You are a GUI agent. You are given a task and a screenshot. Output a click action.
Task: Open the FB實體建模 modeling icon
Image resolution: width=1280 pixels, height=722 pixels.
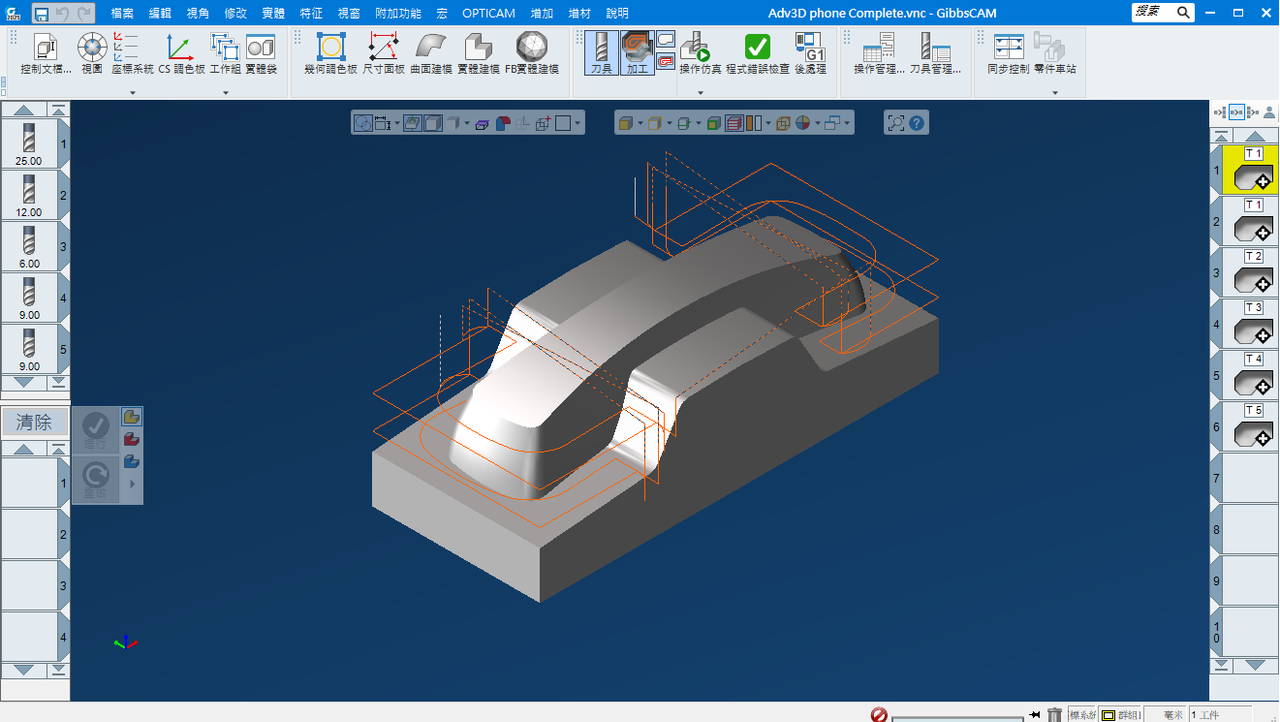531,54
